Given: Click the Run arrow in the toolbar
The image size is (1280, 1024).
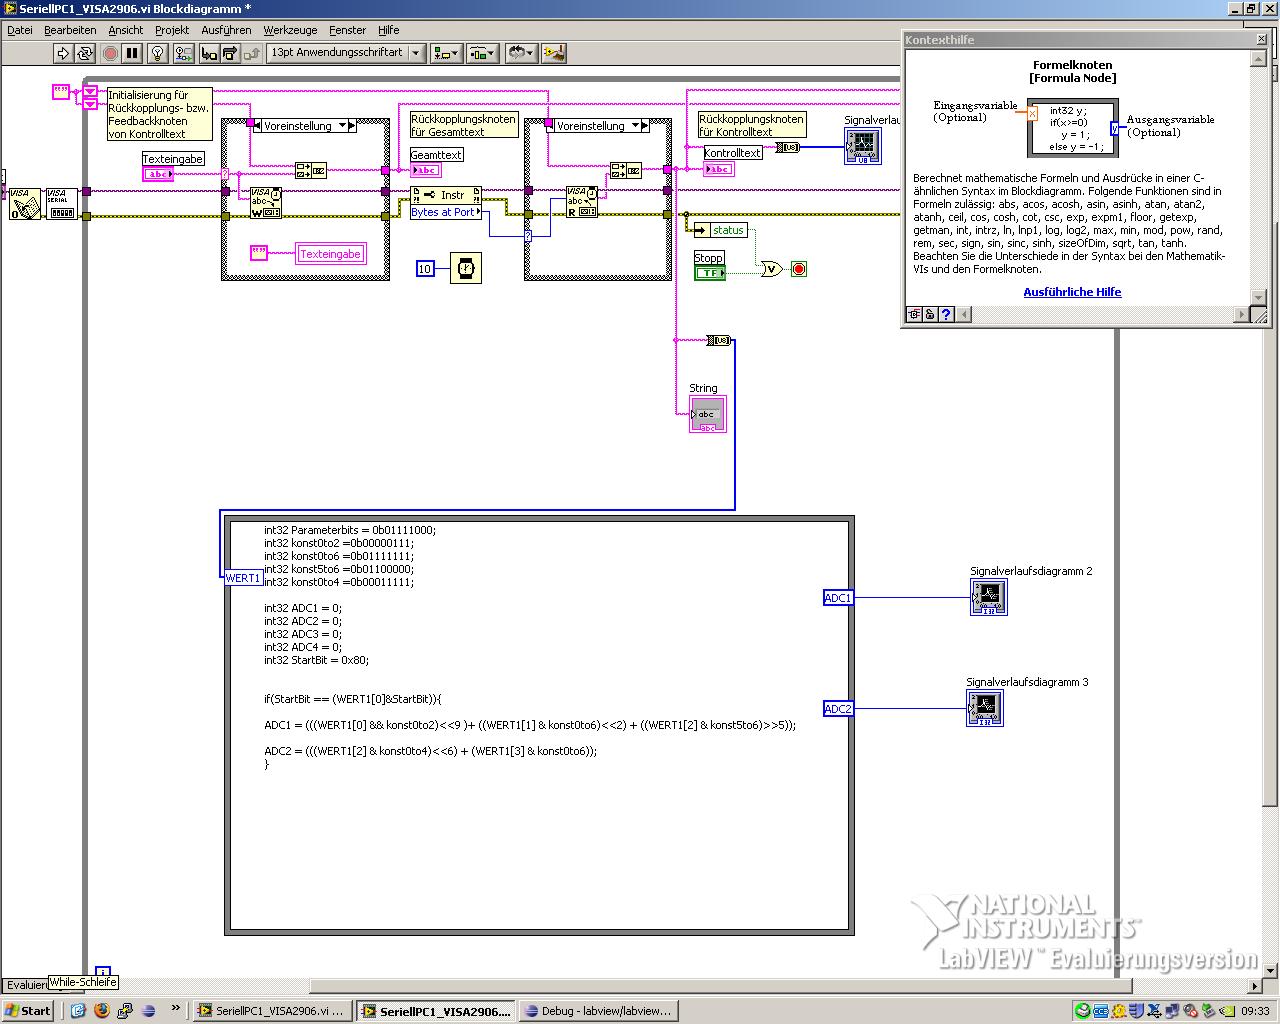Looking at the screenshot, I should point(63,53).
